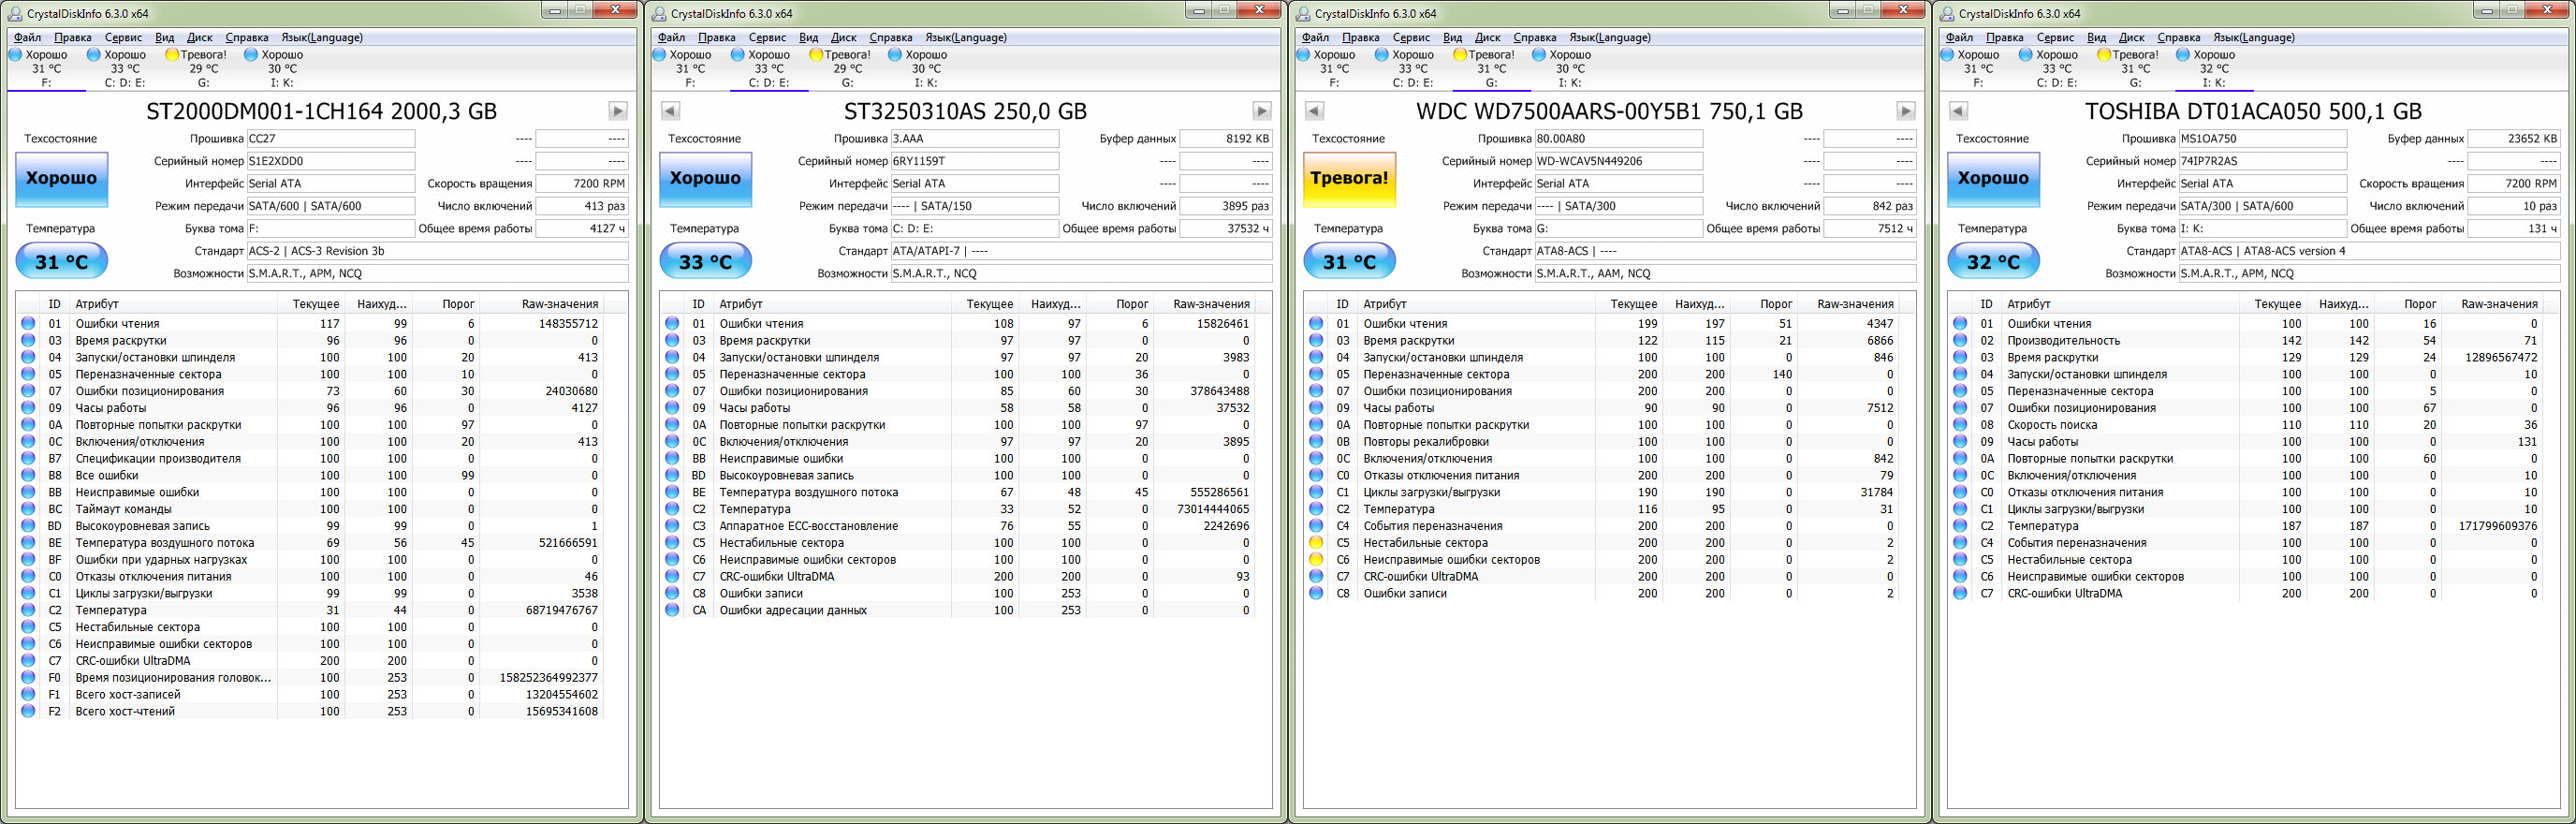Select I: K: disk tab in TOSHIBA window
The image size is (2576, 824).
click(x=2213, y=68)
